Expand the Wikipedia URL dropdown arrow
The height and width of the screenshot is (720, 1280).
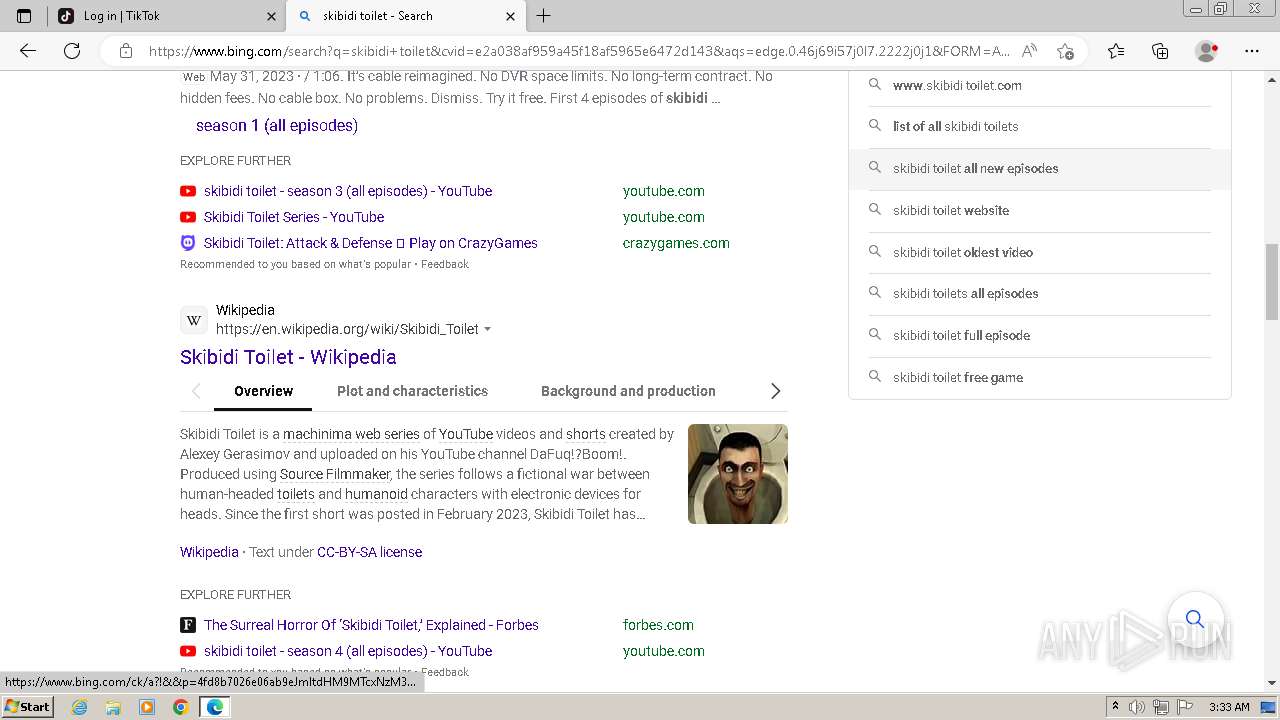pos(488,329)
